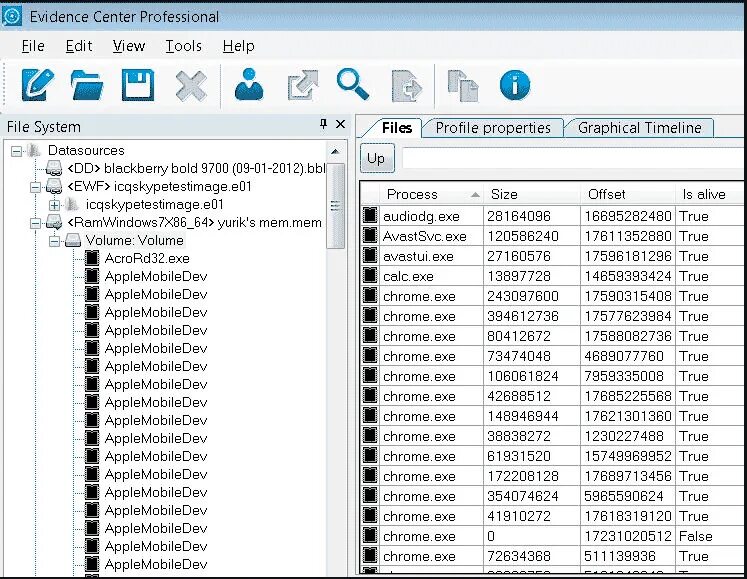The image size is (747, 579).
Task: Click the gray X delete toolbar icon
Action: (191, 86)
